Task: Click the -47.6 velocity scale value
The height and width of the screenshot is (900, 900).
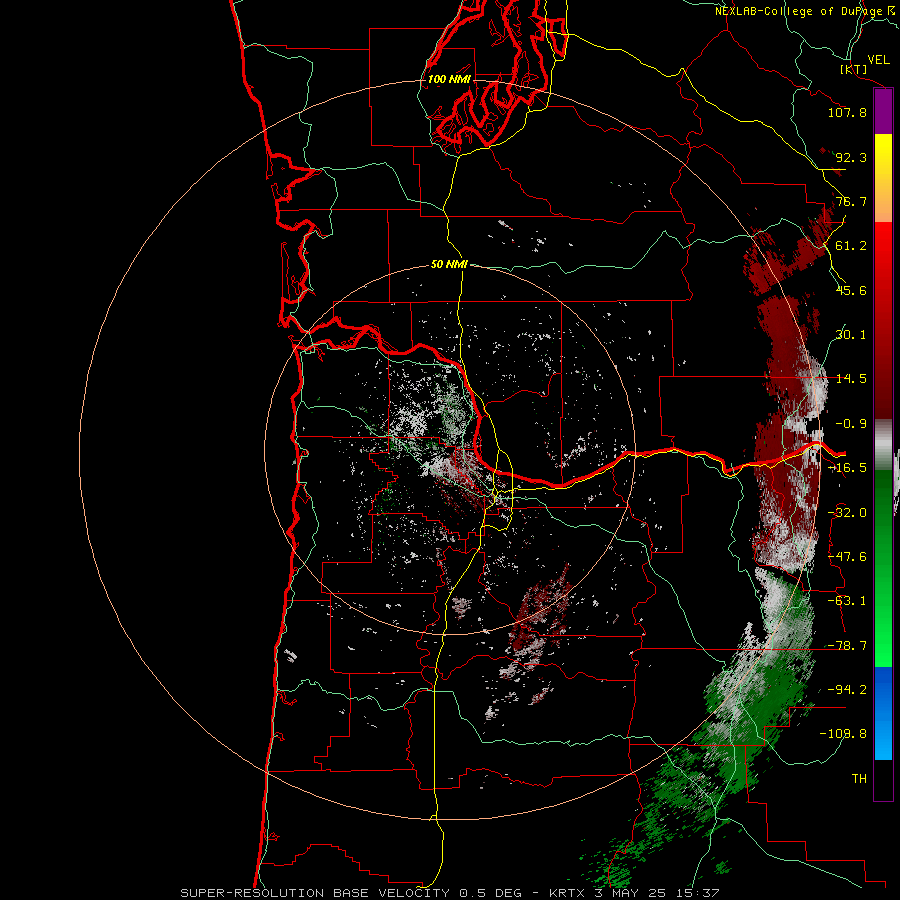Action: (847, 557)
